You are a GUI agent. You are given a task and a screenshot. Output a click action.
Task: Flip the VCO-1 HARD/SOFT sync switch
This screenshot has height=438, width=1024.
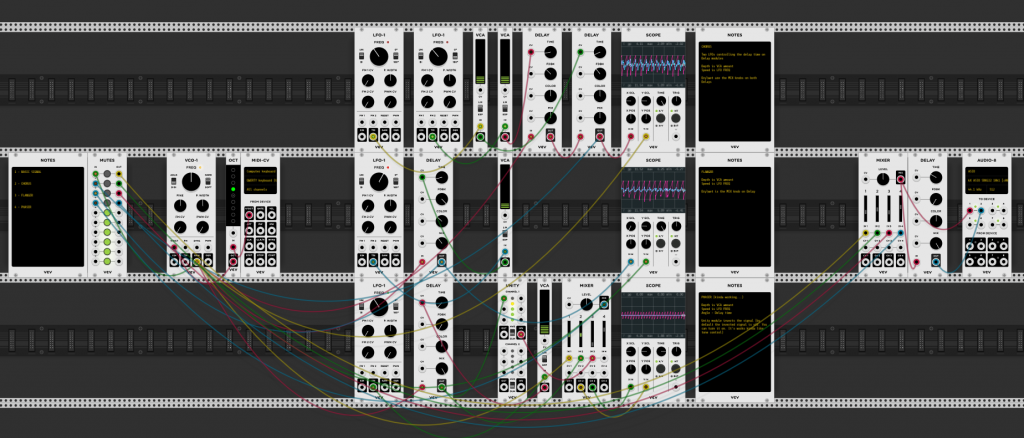point(208,181)
